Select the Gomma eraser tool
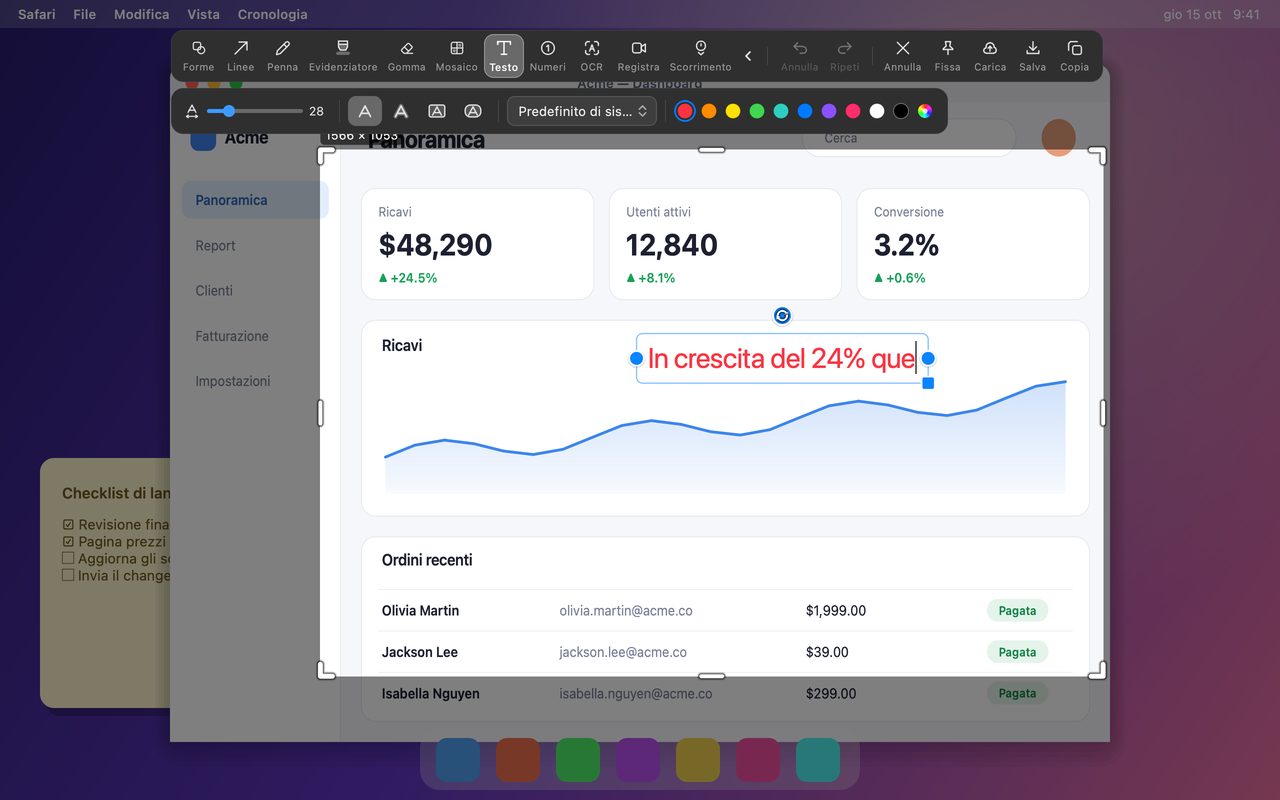The height and width of the screenshot is (800, 1280). 406,56
